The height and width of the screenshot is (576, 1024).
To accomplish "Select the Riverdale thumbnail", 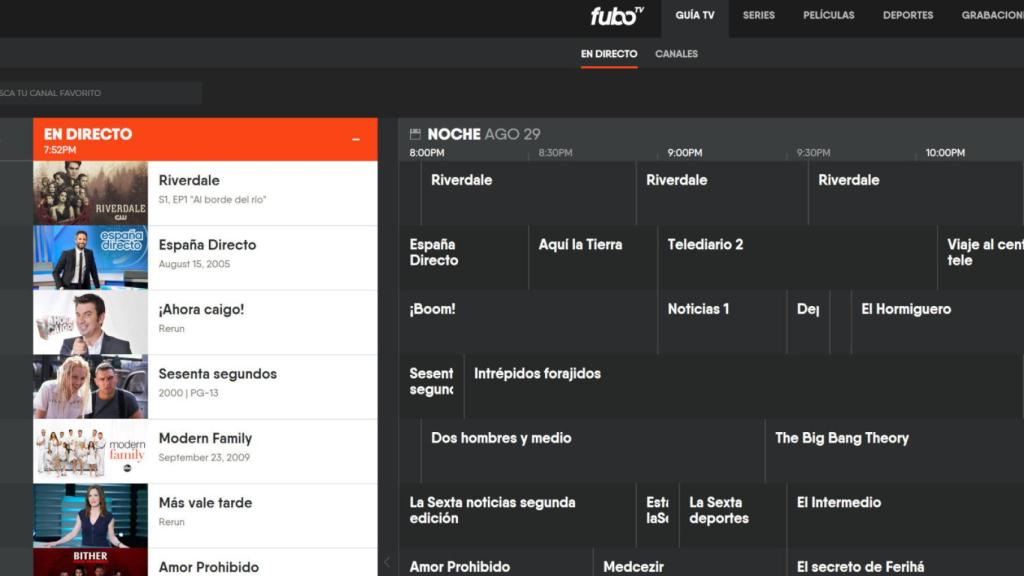I will pos(90,192).
